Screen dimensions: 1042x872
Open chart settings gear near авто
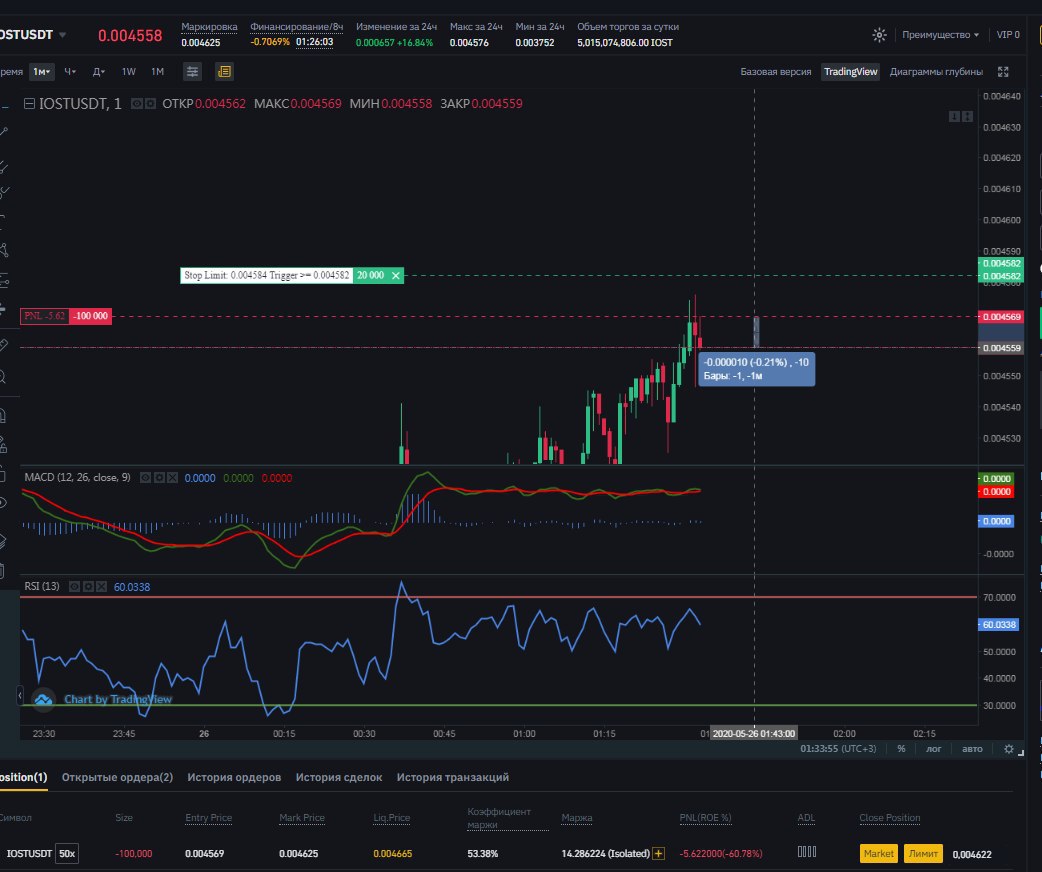point(1009,749)
